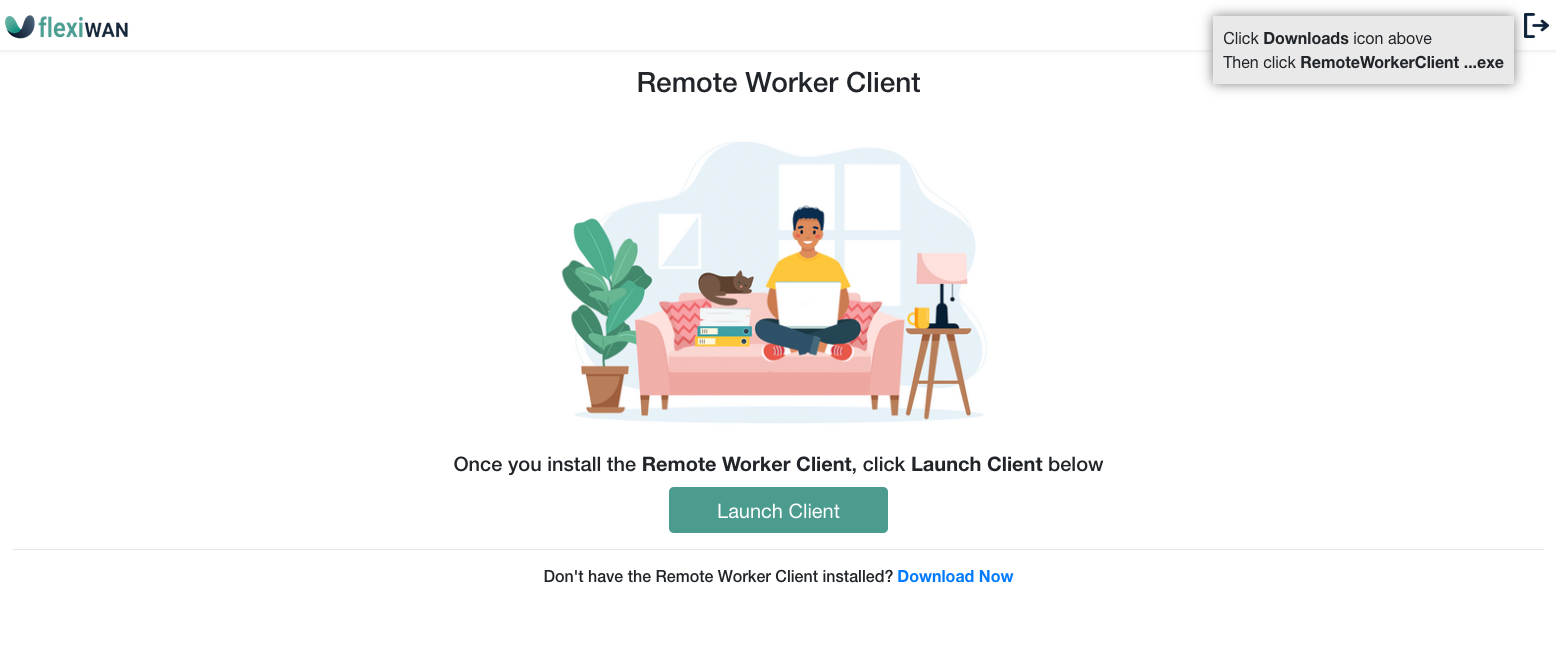
Task: Click the yellow mug on side table
Action: [919, 318]
